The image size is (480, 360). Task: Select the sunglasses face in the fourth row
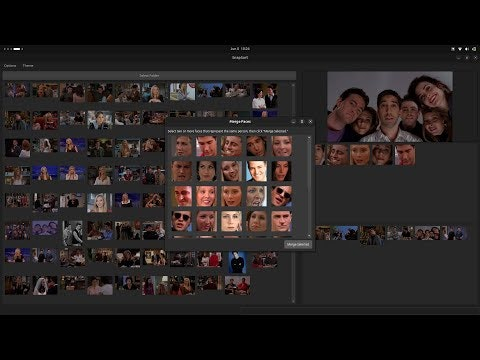tap(182, 221)
